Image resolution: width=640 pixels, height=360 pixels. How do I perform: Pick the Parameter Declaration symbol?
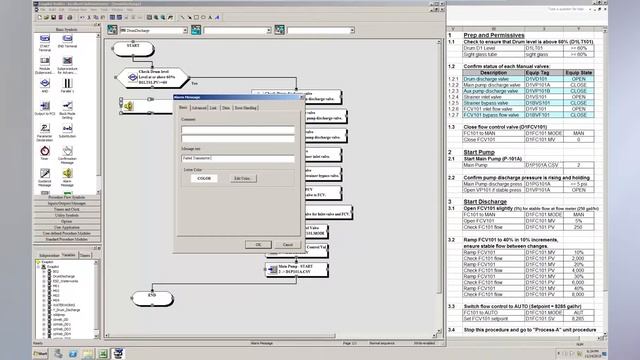[x=45, y=128]
